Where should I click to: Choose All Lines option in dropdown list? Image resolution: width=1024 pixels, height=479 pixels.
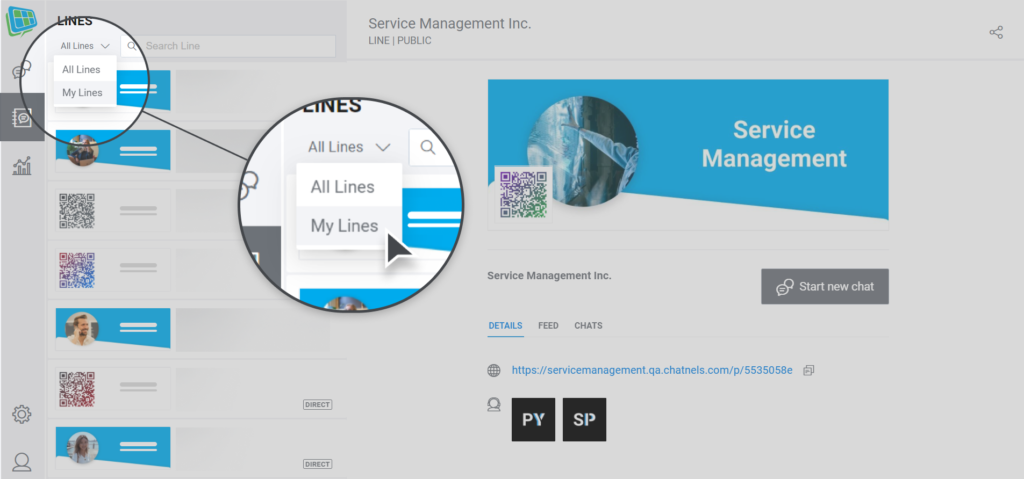[82, 69]
